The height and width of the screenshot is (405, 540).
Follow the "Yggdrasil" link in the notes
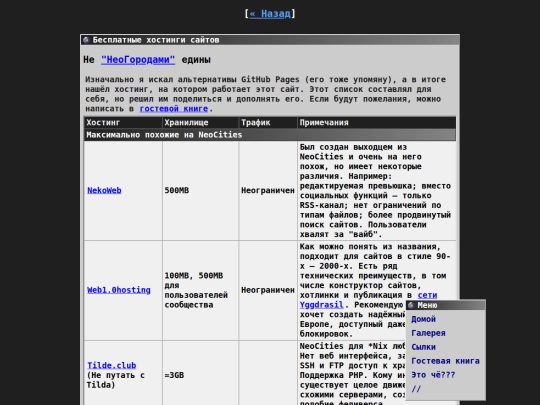(x=321, y=305)
